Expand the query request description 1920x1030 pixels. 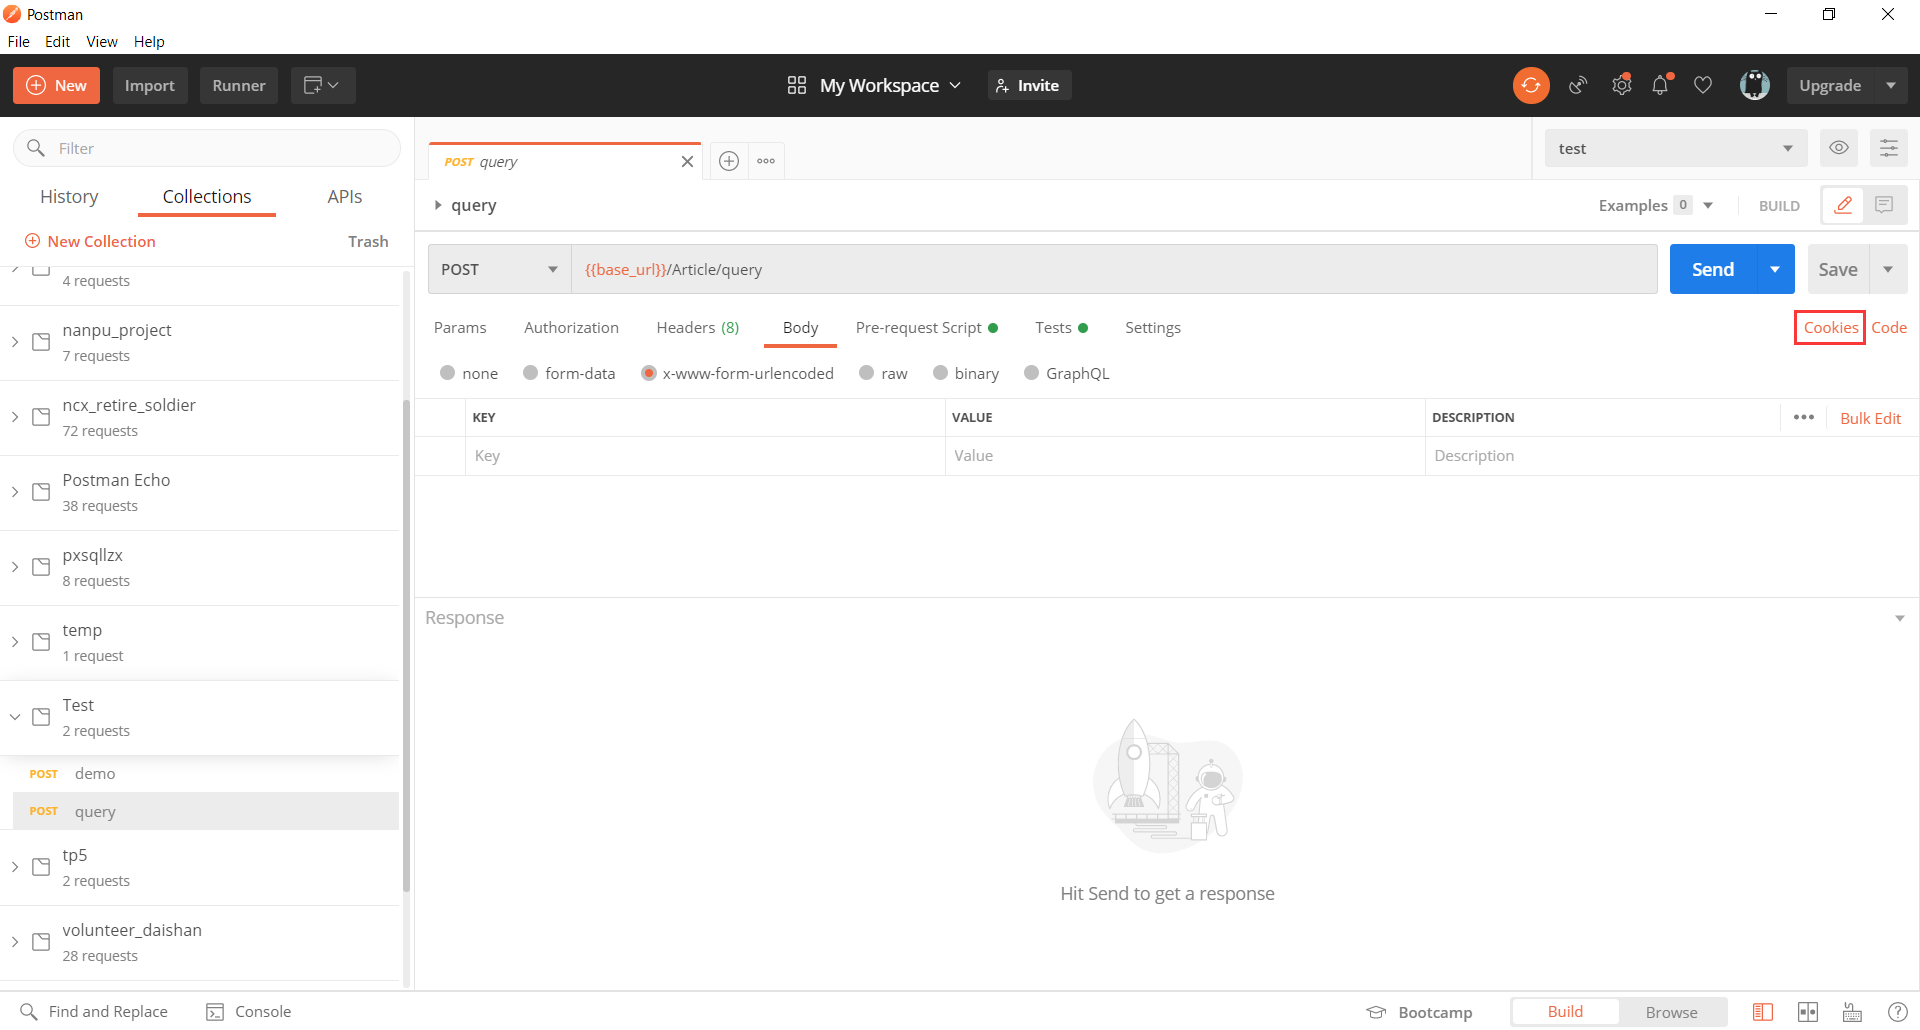[438, 205]
